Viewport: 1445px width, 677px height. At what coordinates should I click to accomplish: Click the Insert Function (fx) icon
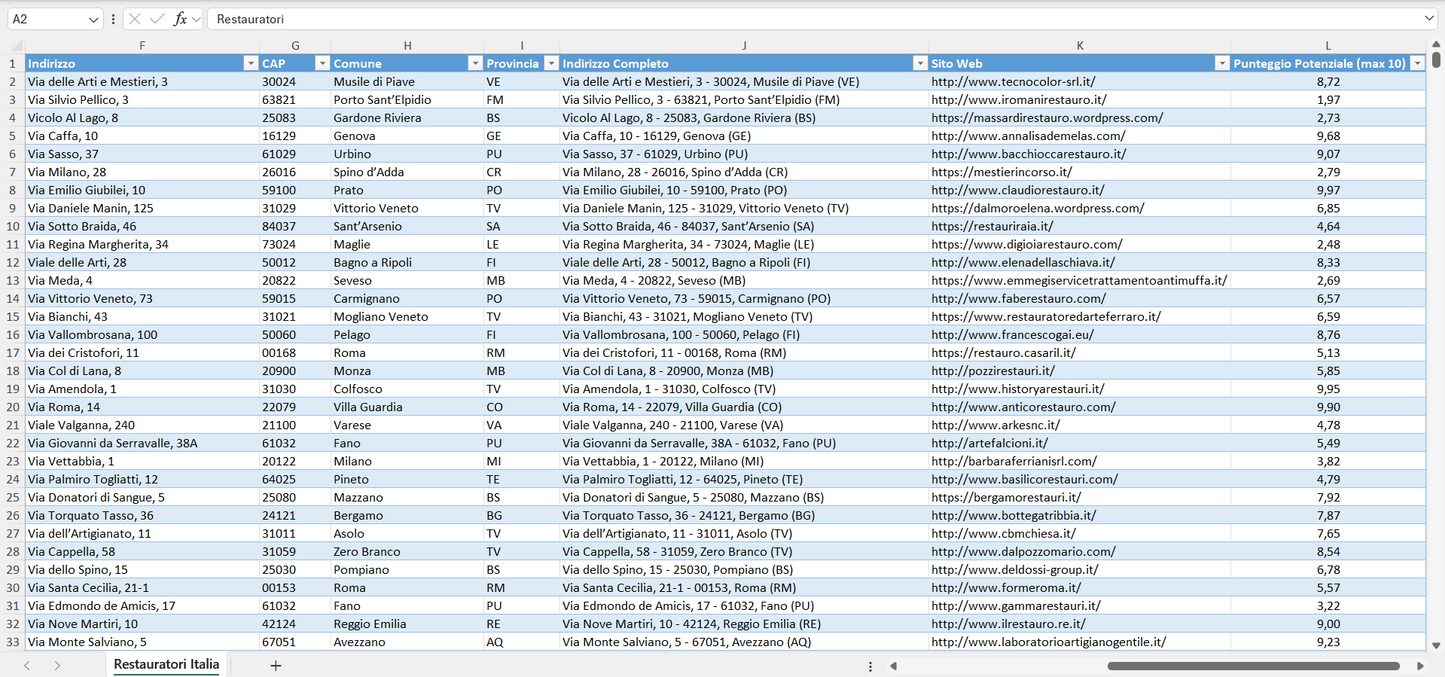click(178, 18)
